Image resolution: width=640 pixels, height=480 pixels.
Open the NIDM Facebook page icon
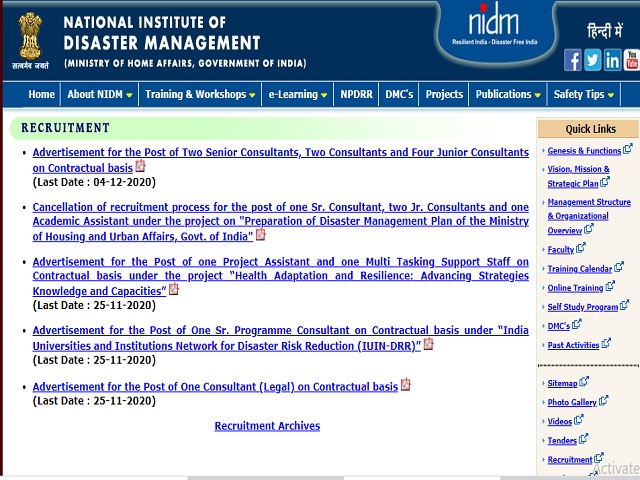pyautogui.click(x=573, y=60)
